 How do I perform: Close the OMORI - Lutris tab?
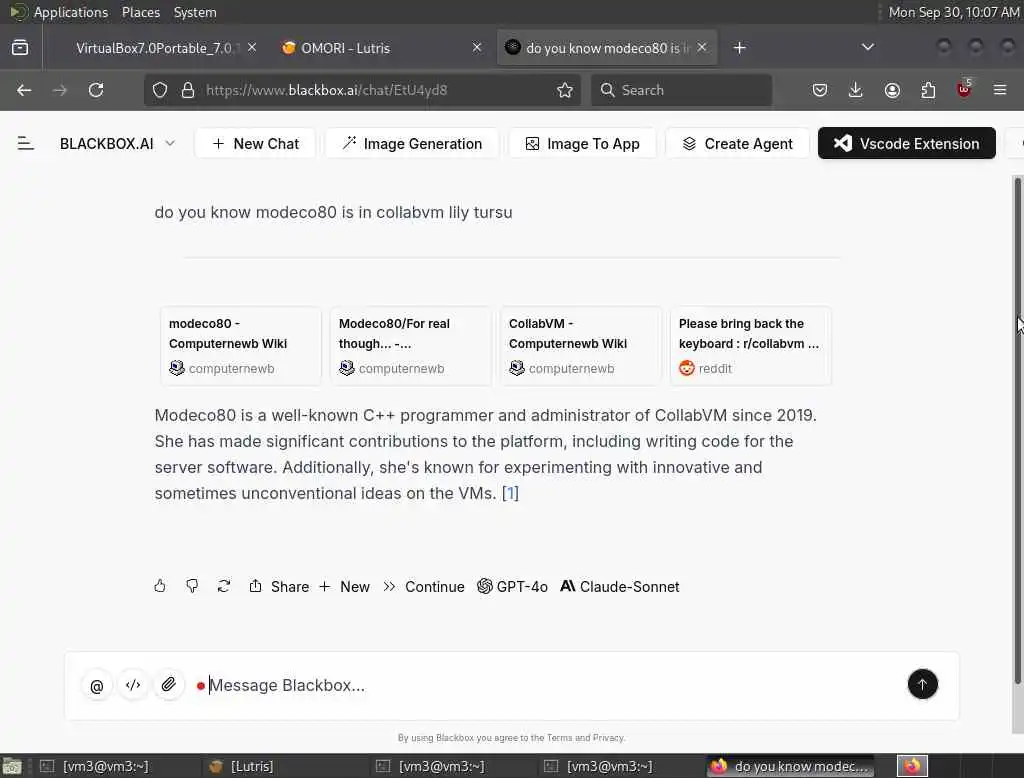point(477,47)
